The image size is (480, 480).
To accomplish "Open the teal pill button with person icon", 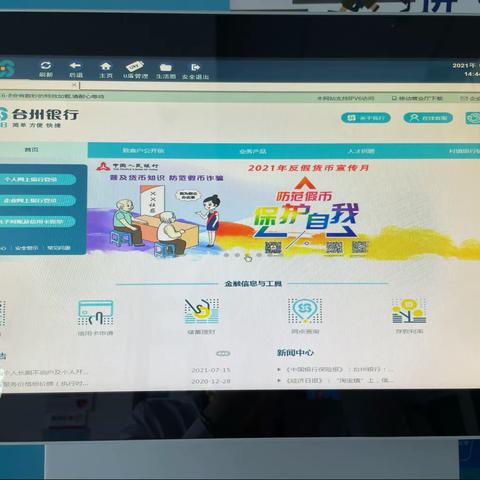I will pos(428,118).
